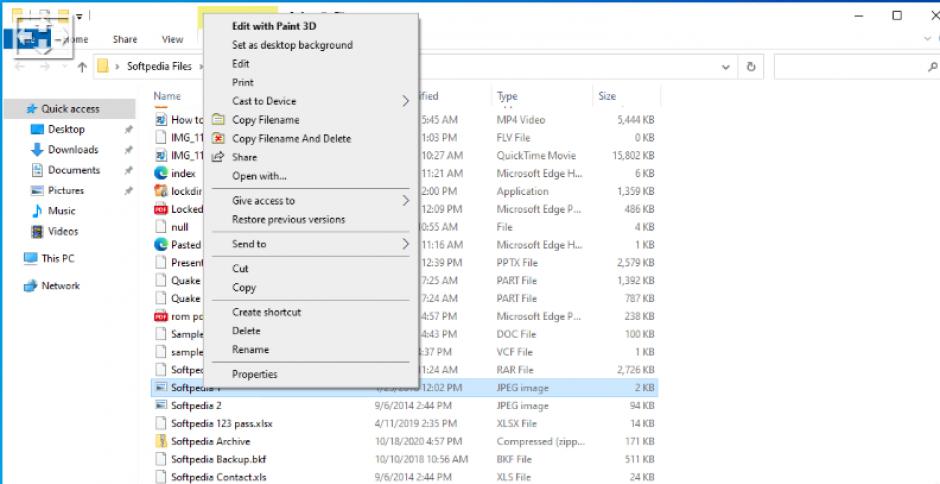The image size is (940, 484).
Task: Open Videos in the navigation pane
Action: (x=63, y=232)
